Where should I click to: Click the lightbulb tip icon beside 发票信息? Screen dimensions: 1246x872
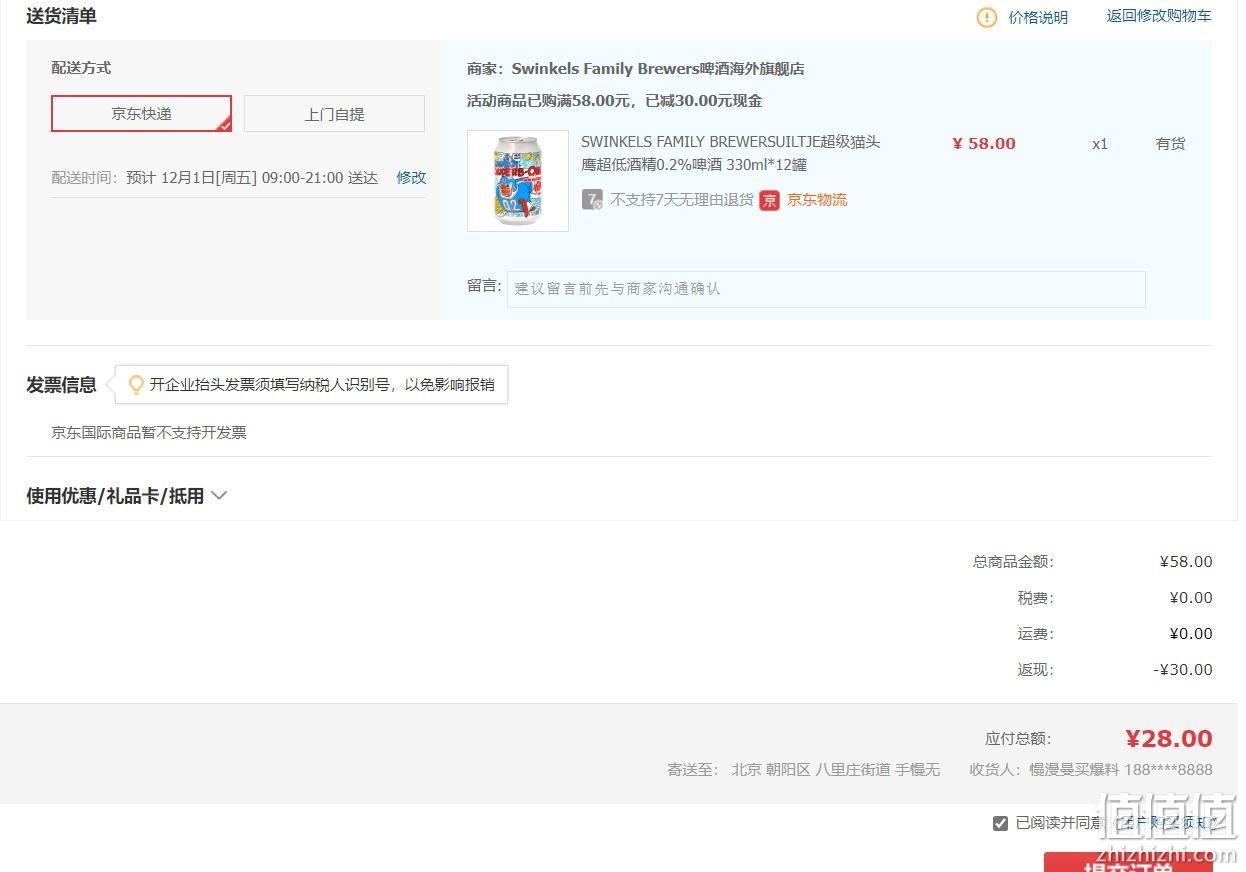pos(136,385)
